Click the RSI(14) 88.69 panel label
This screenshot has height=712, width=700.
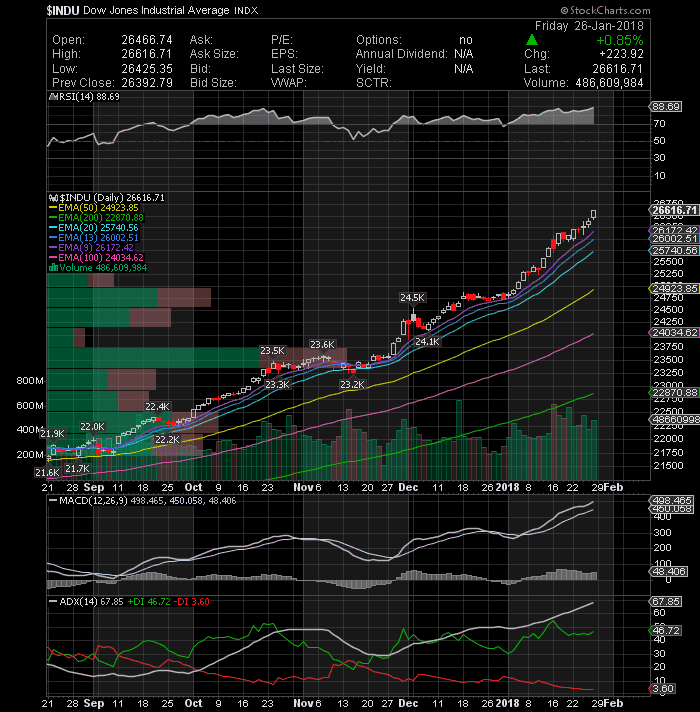pyautogui.click(x=87, y=97)
